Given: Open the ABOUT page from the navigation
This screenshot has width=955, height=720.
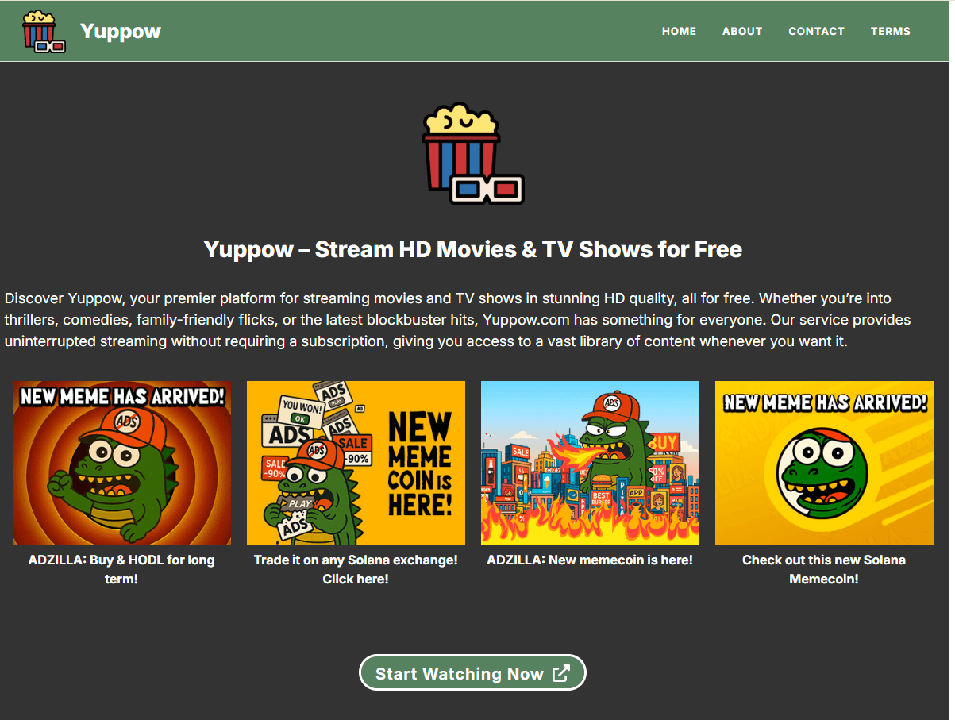Looking at the screenshot, I should pos(742,31).
